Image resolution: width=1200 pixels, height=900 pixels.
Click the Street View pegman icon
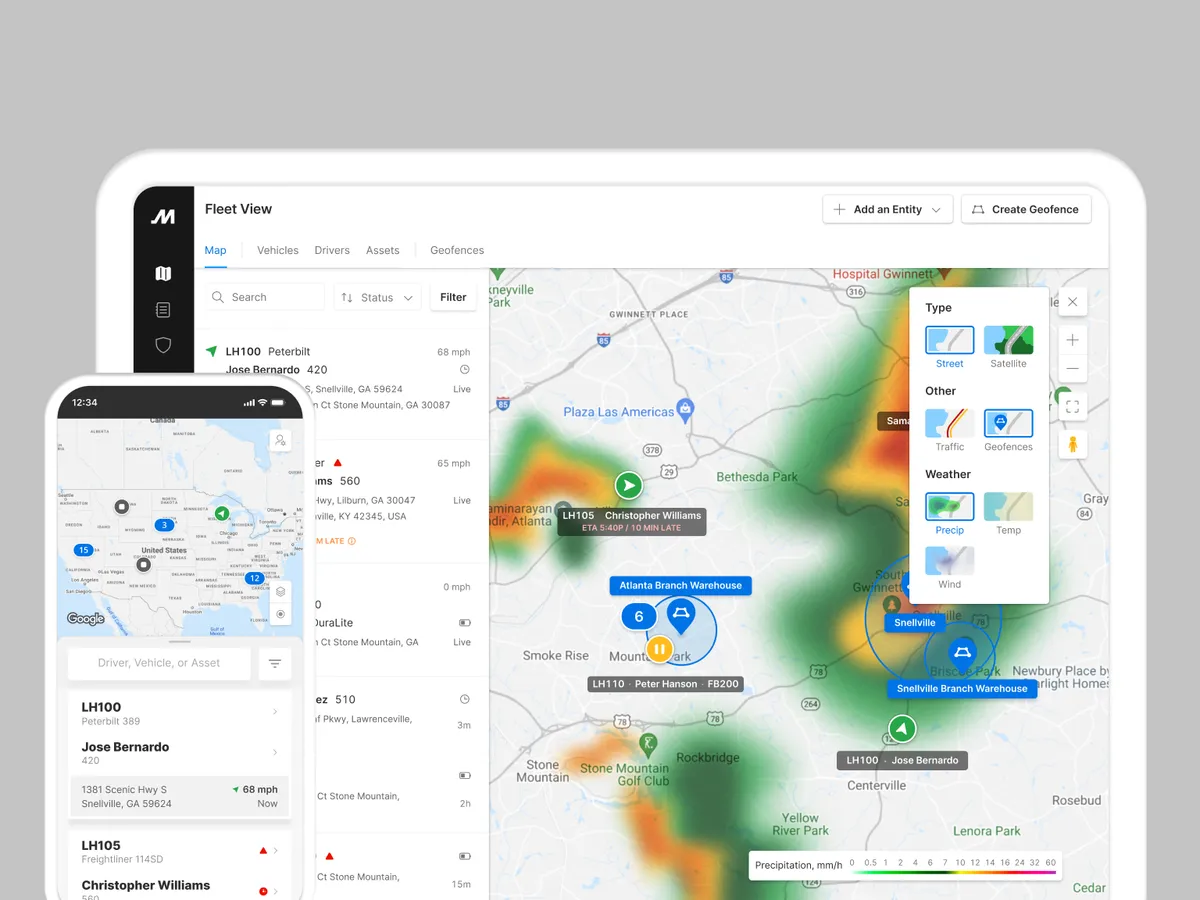pyautogui.click(x=1072, y=443)
